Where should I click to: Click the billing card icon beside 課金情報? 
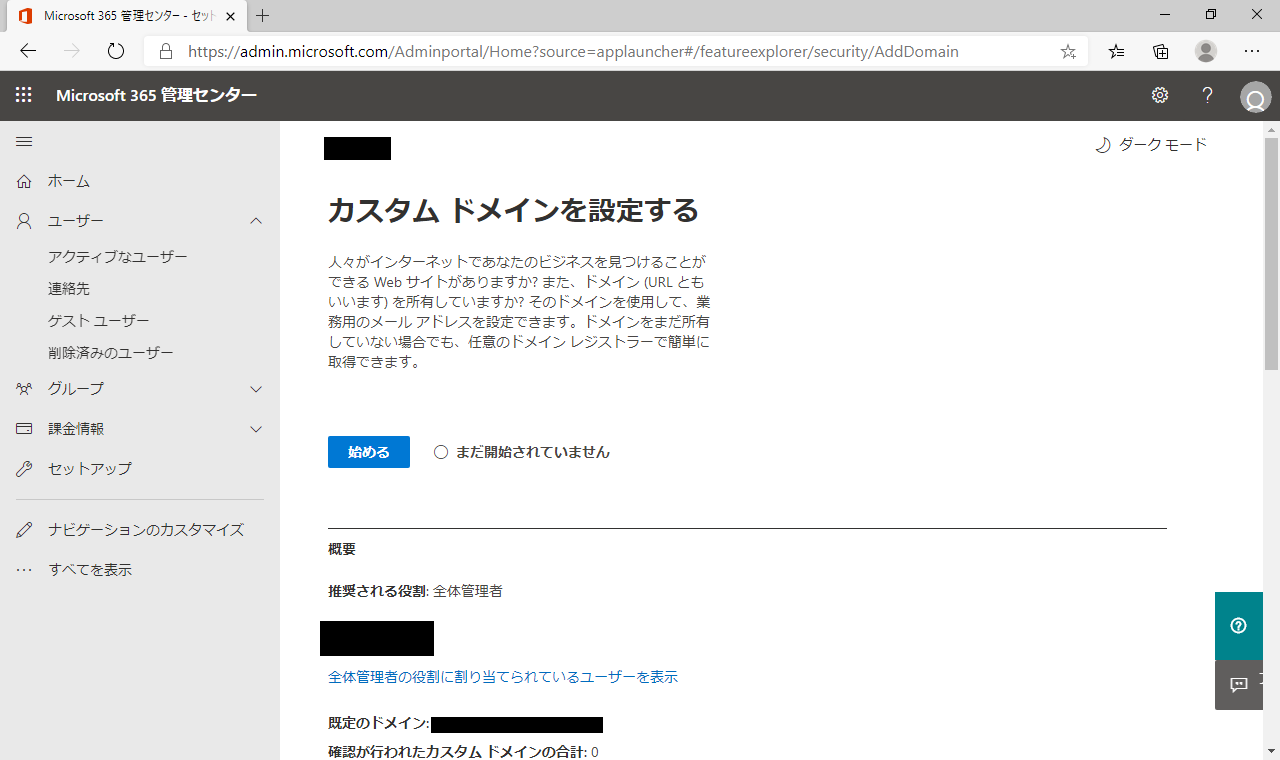pyautogui.click(x=25, y=428)
